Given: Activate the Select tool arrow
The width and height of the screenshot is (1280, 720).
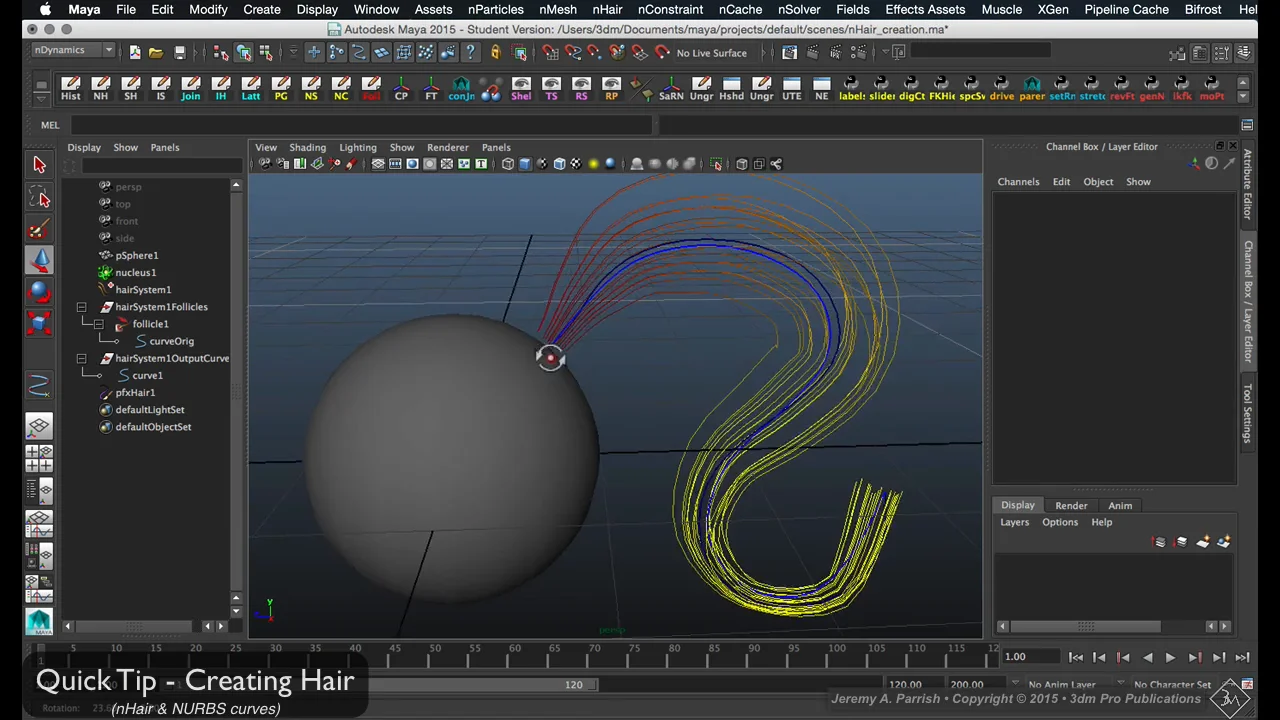Looking at the screenshot, I should 39,165.
